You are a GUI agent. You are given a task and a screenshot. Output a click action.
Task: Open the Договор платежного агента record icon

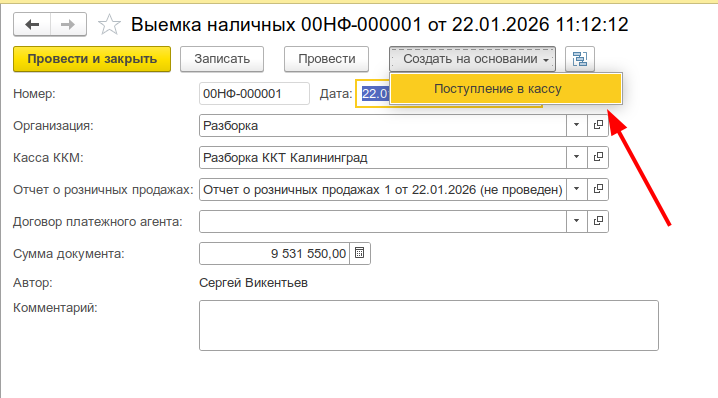[598, 221]
